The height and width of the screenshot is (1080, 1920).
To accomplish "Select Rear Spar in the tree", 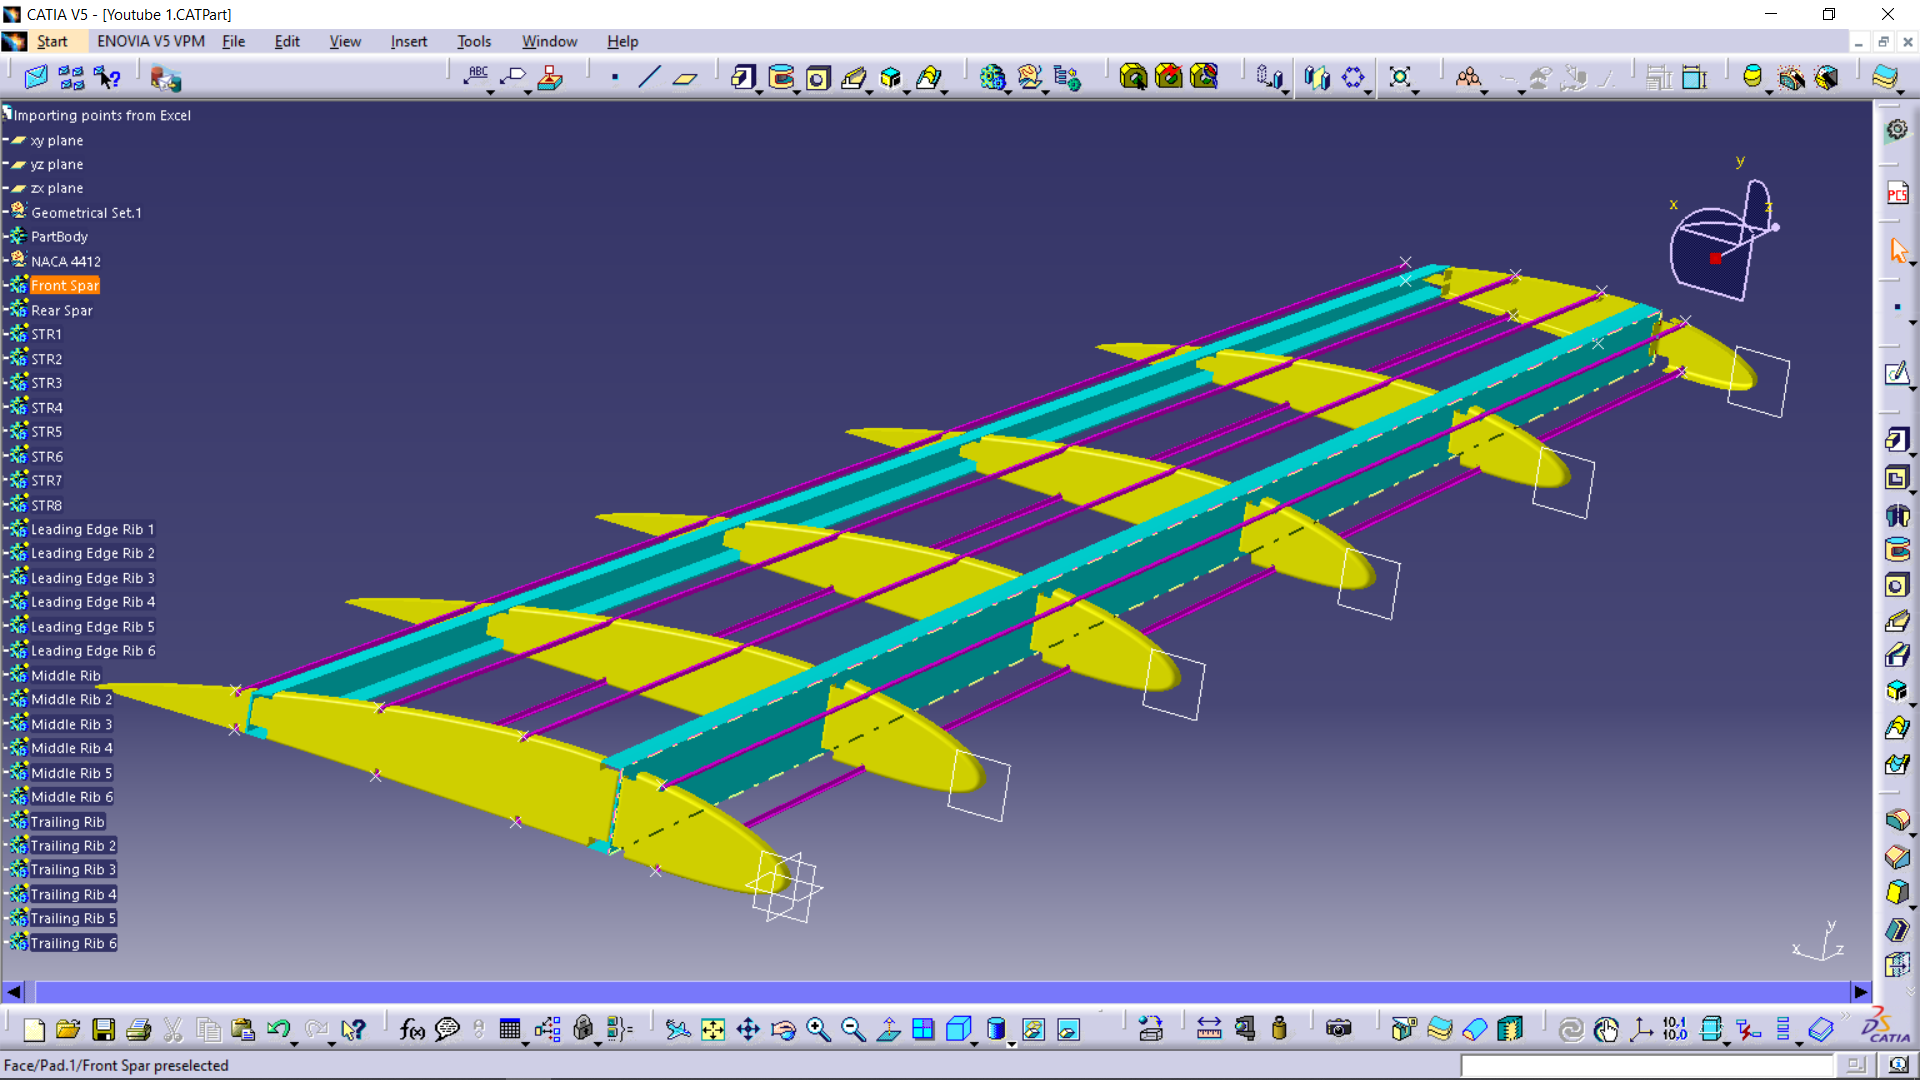I will pos(61,310).
